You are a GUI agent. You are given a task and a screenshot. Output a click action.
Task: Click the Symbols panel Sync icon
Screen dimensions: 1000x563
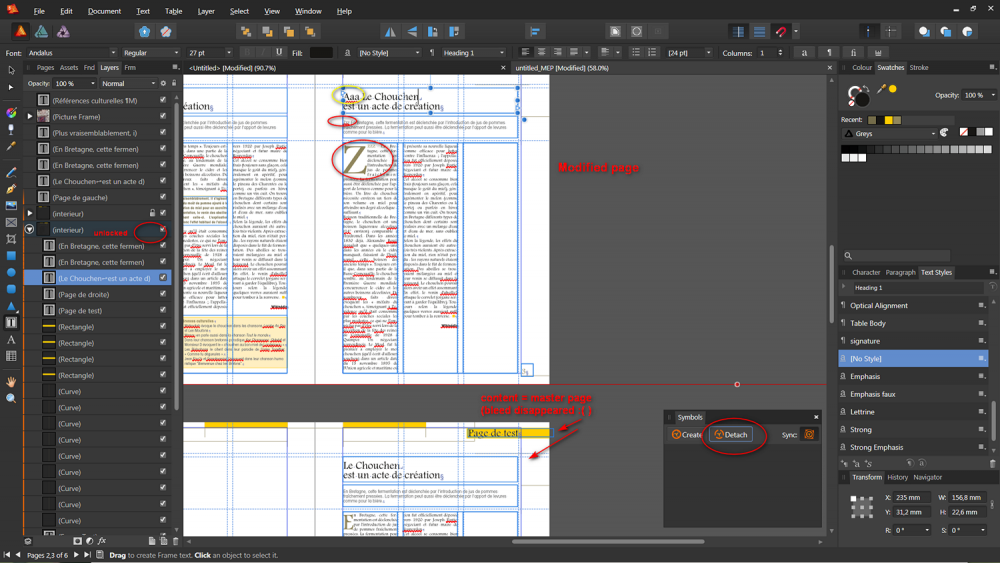[809, 435]
